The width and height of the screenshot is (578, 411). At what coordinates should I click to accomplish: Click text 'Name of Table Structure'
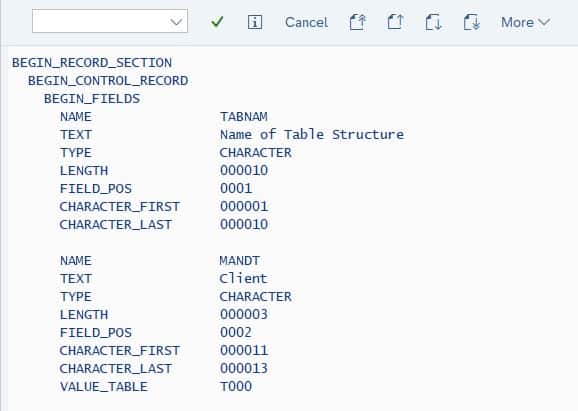coord(312,135)
